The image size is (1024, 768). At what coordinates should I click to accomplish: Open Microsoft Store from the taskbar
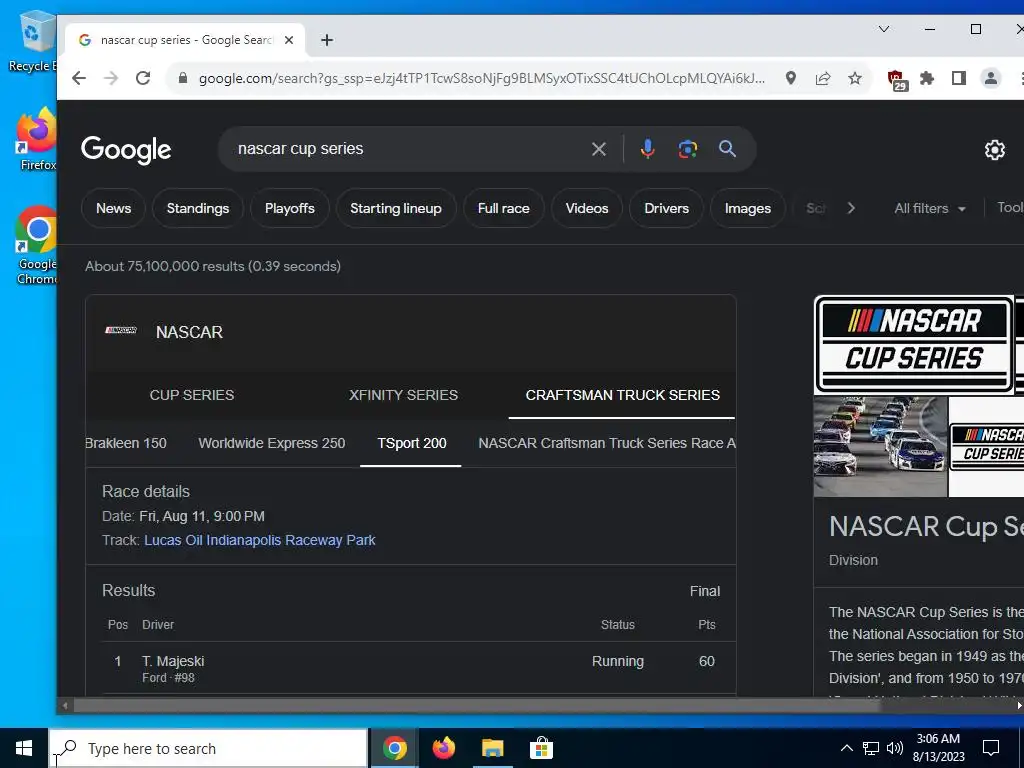pyautogui.click(x=541, y=748)
